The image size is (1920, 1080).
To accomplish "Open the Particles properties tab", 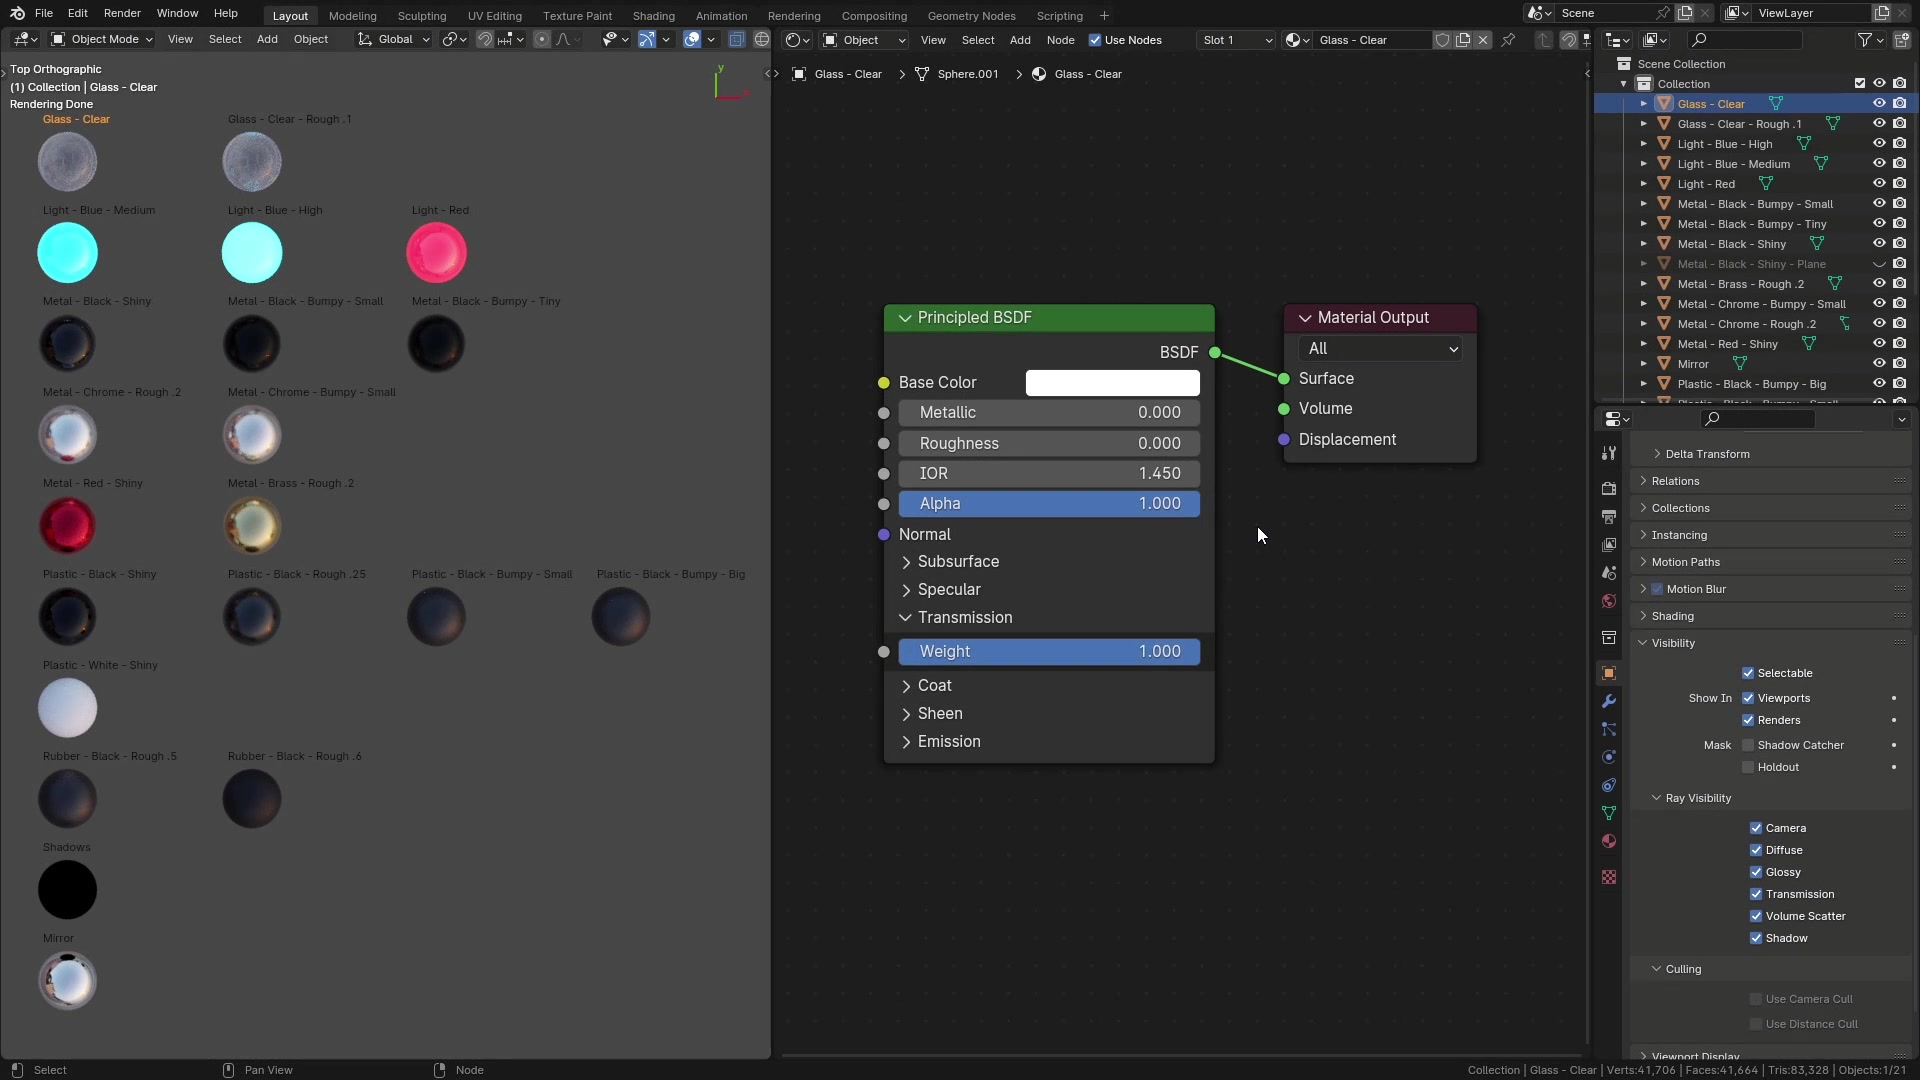I will pos(1609,729).
